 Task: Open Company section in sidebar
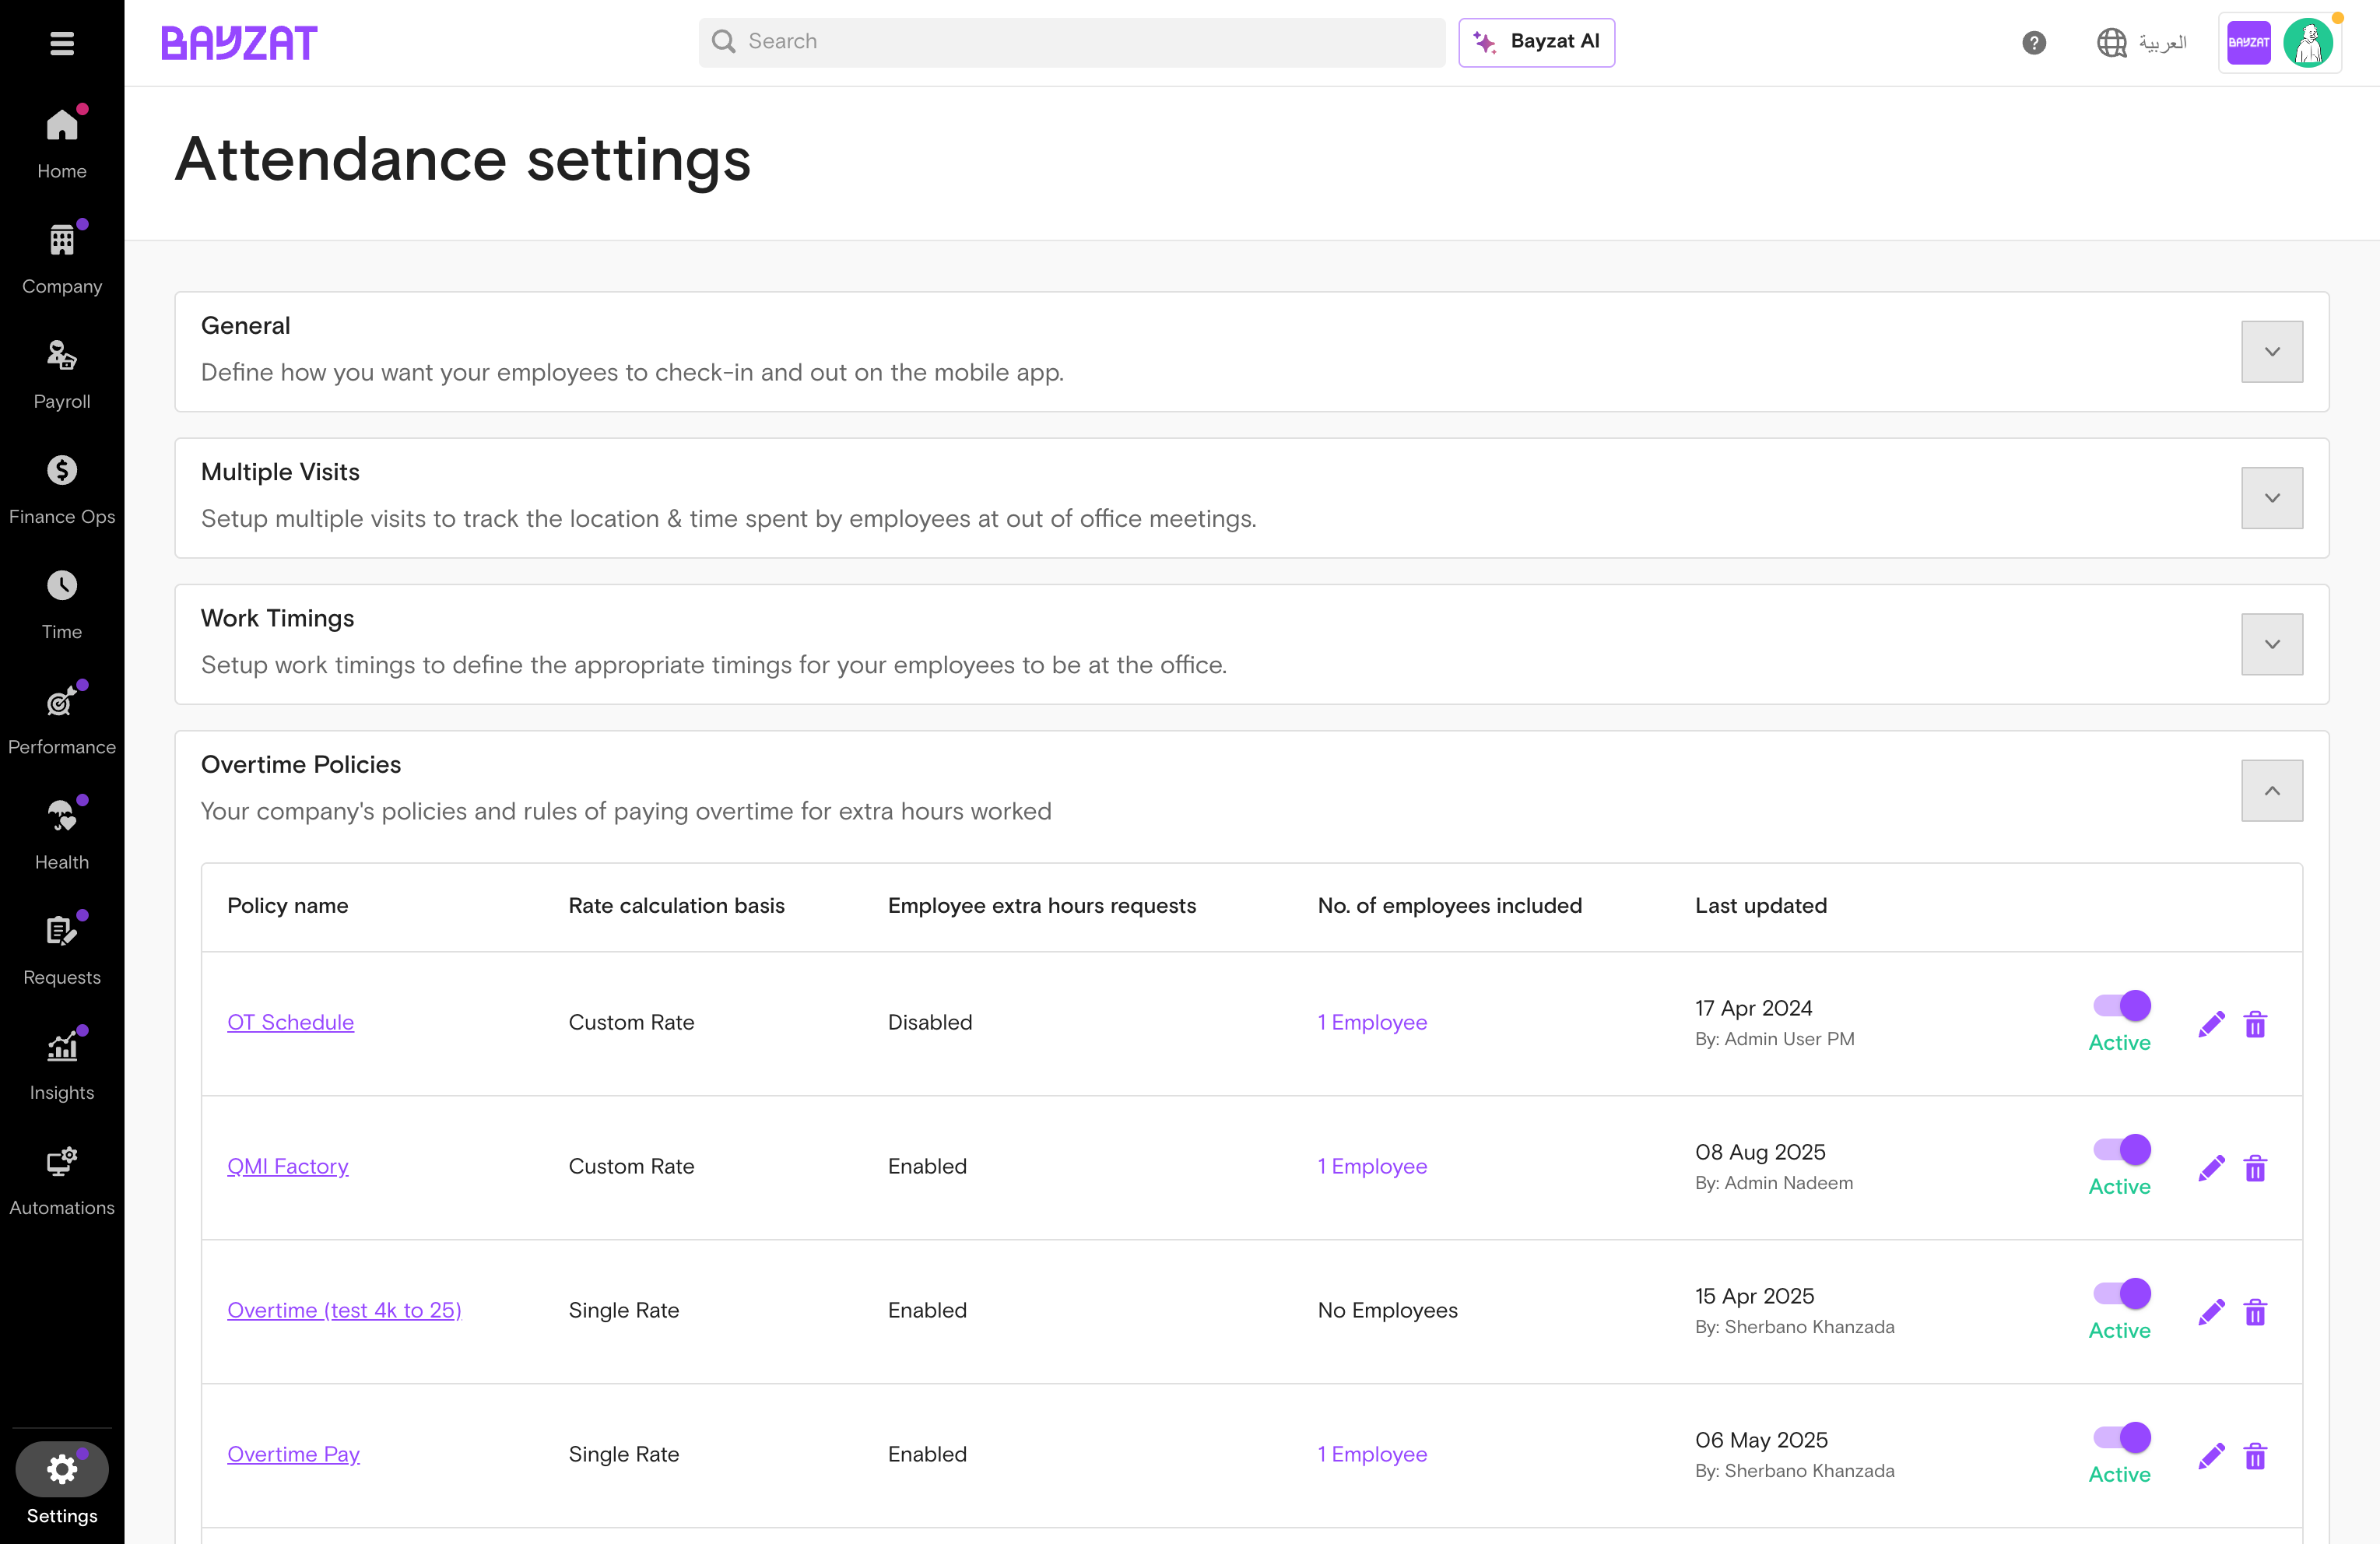tap(62, 258)
